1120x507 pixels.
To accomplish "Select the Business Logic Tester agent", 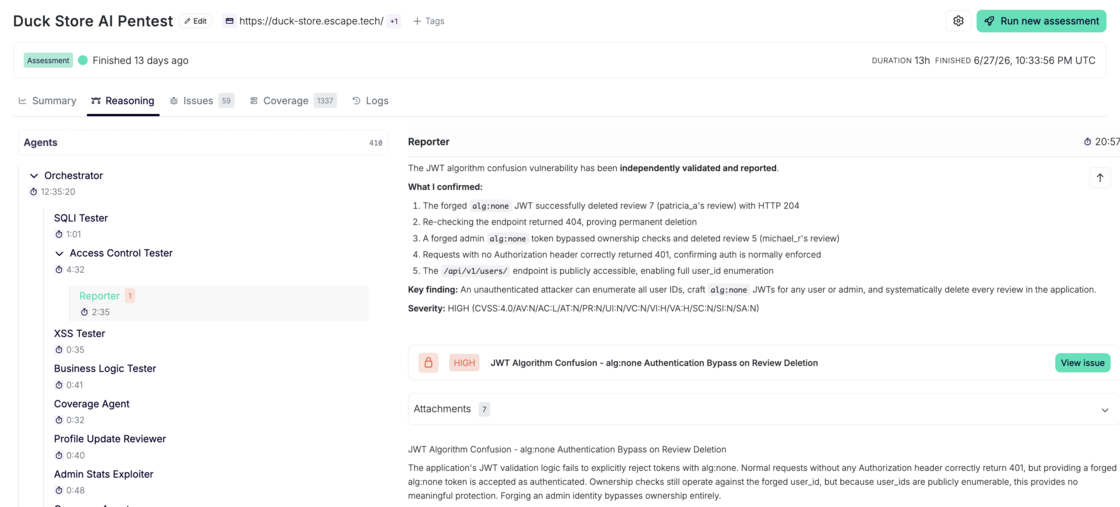I will 105,368.
